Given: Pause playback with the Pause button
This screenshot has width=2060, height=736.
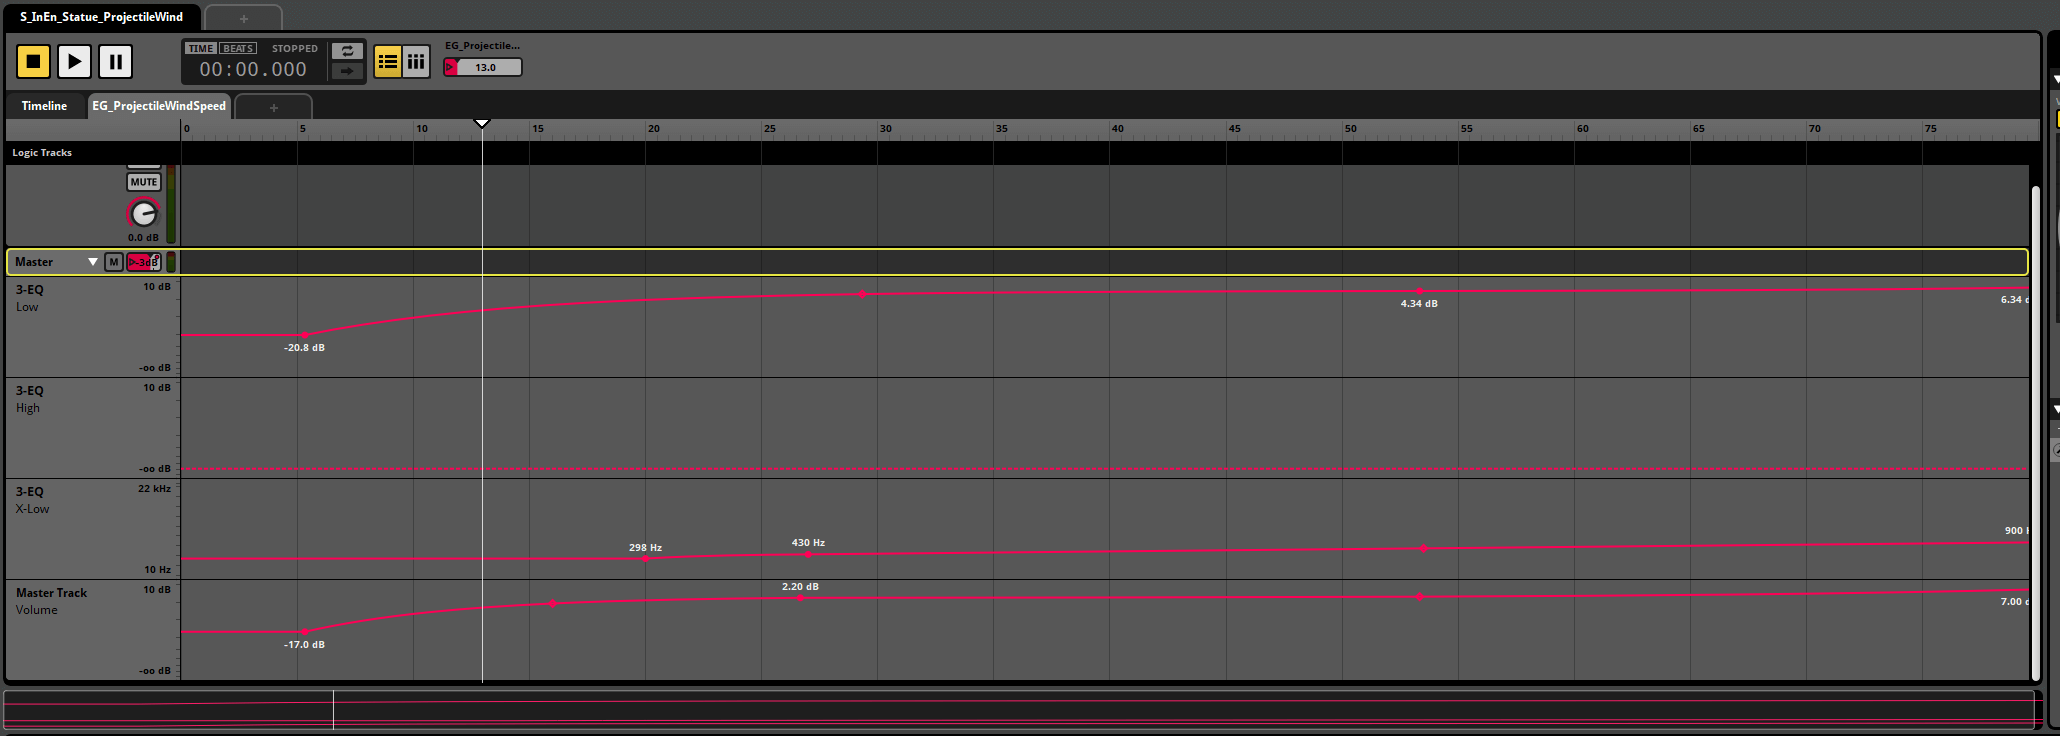Looking at the screenshot, I should (x=116, y=62).
